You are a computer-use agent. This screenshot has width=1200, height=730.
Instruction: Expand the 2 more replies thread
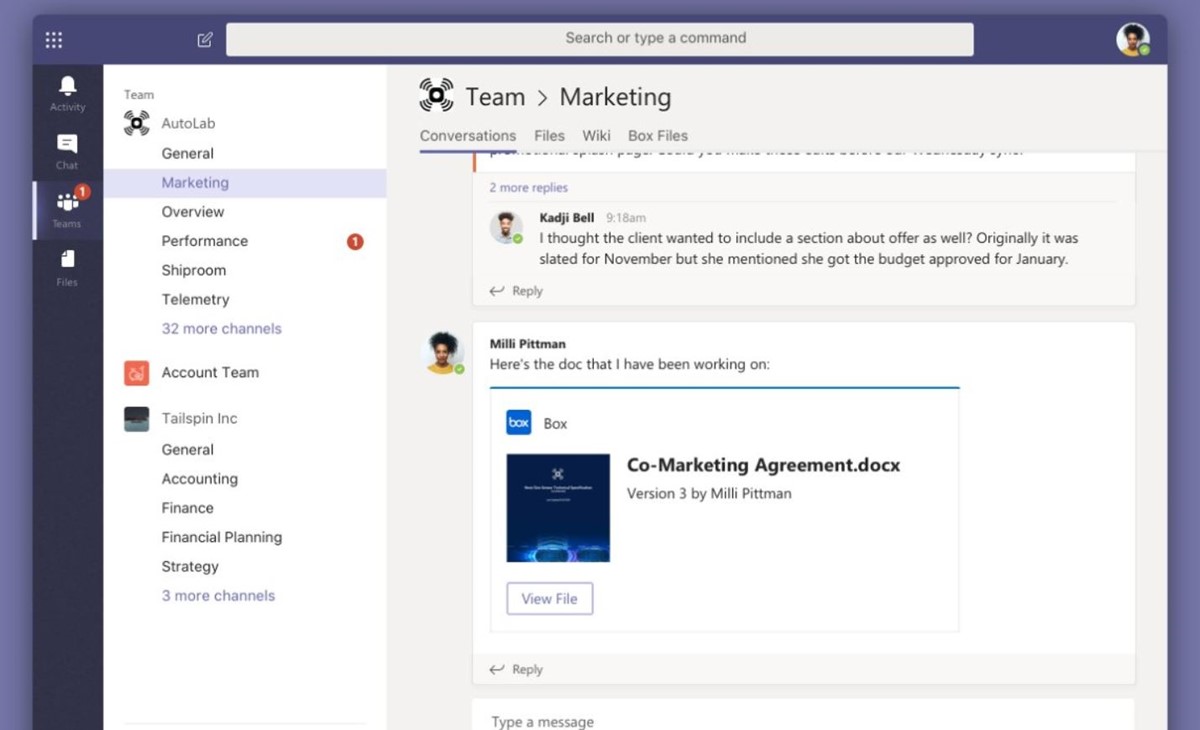point(528,187)
